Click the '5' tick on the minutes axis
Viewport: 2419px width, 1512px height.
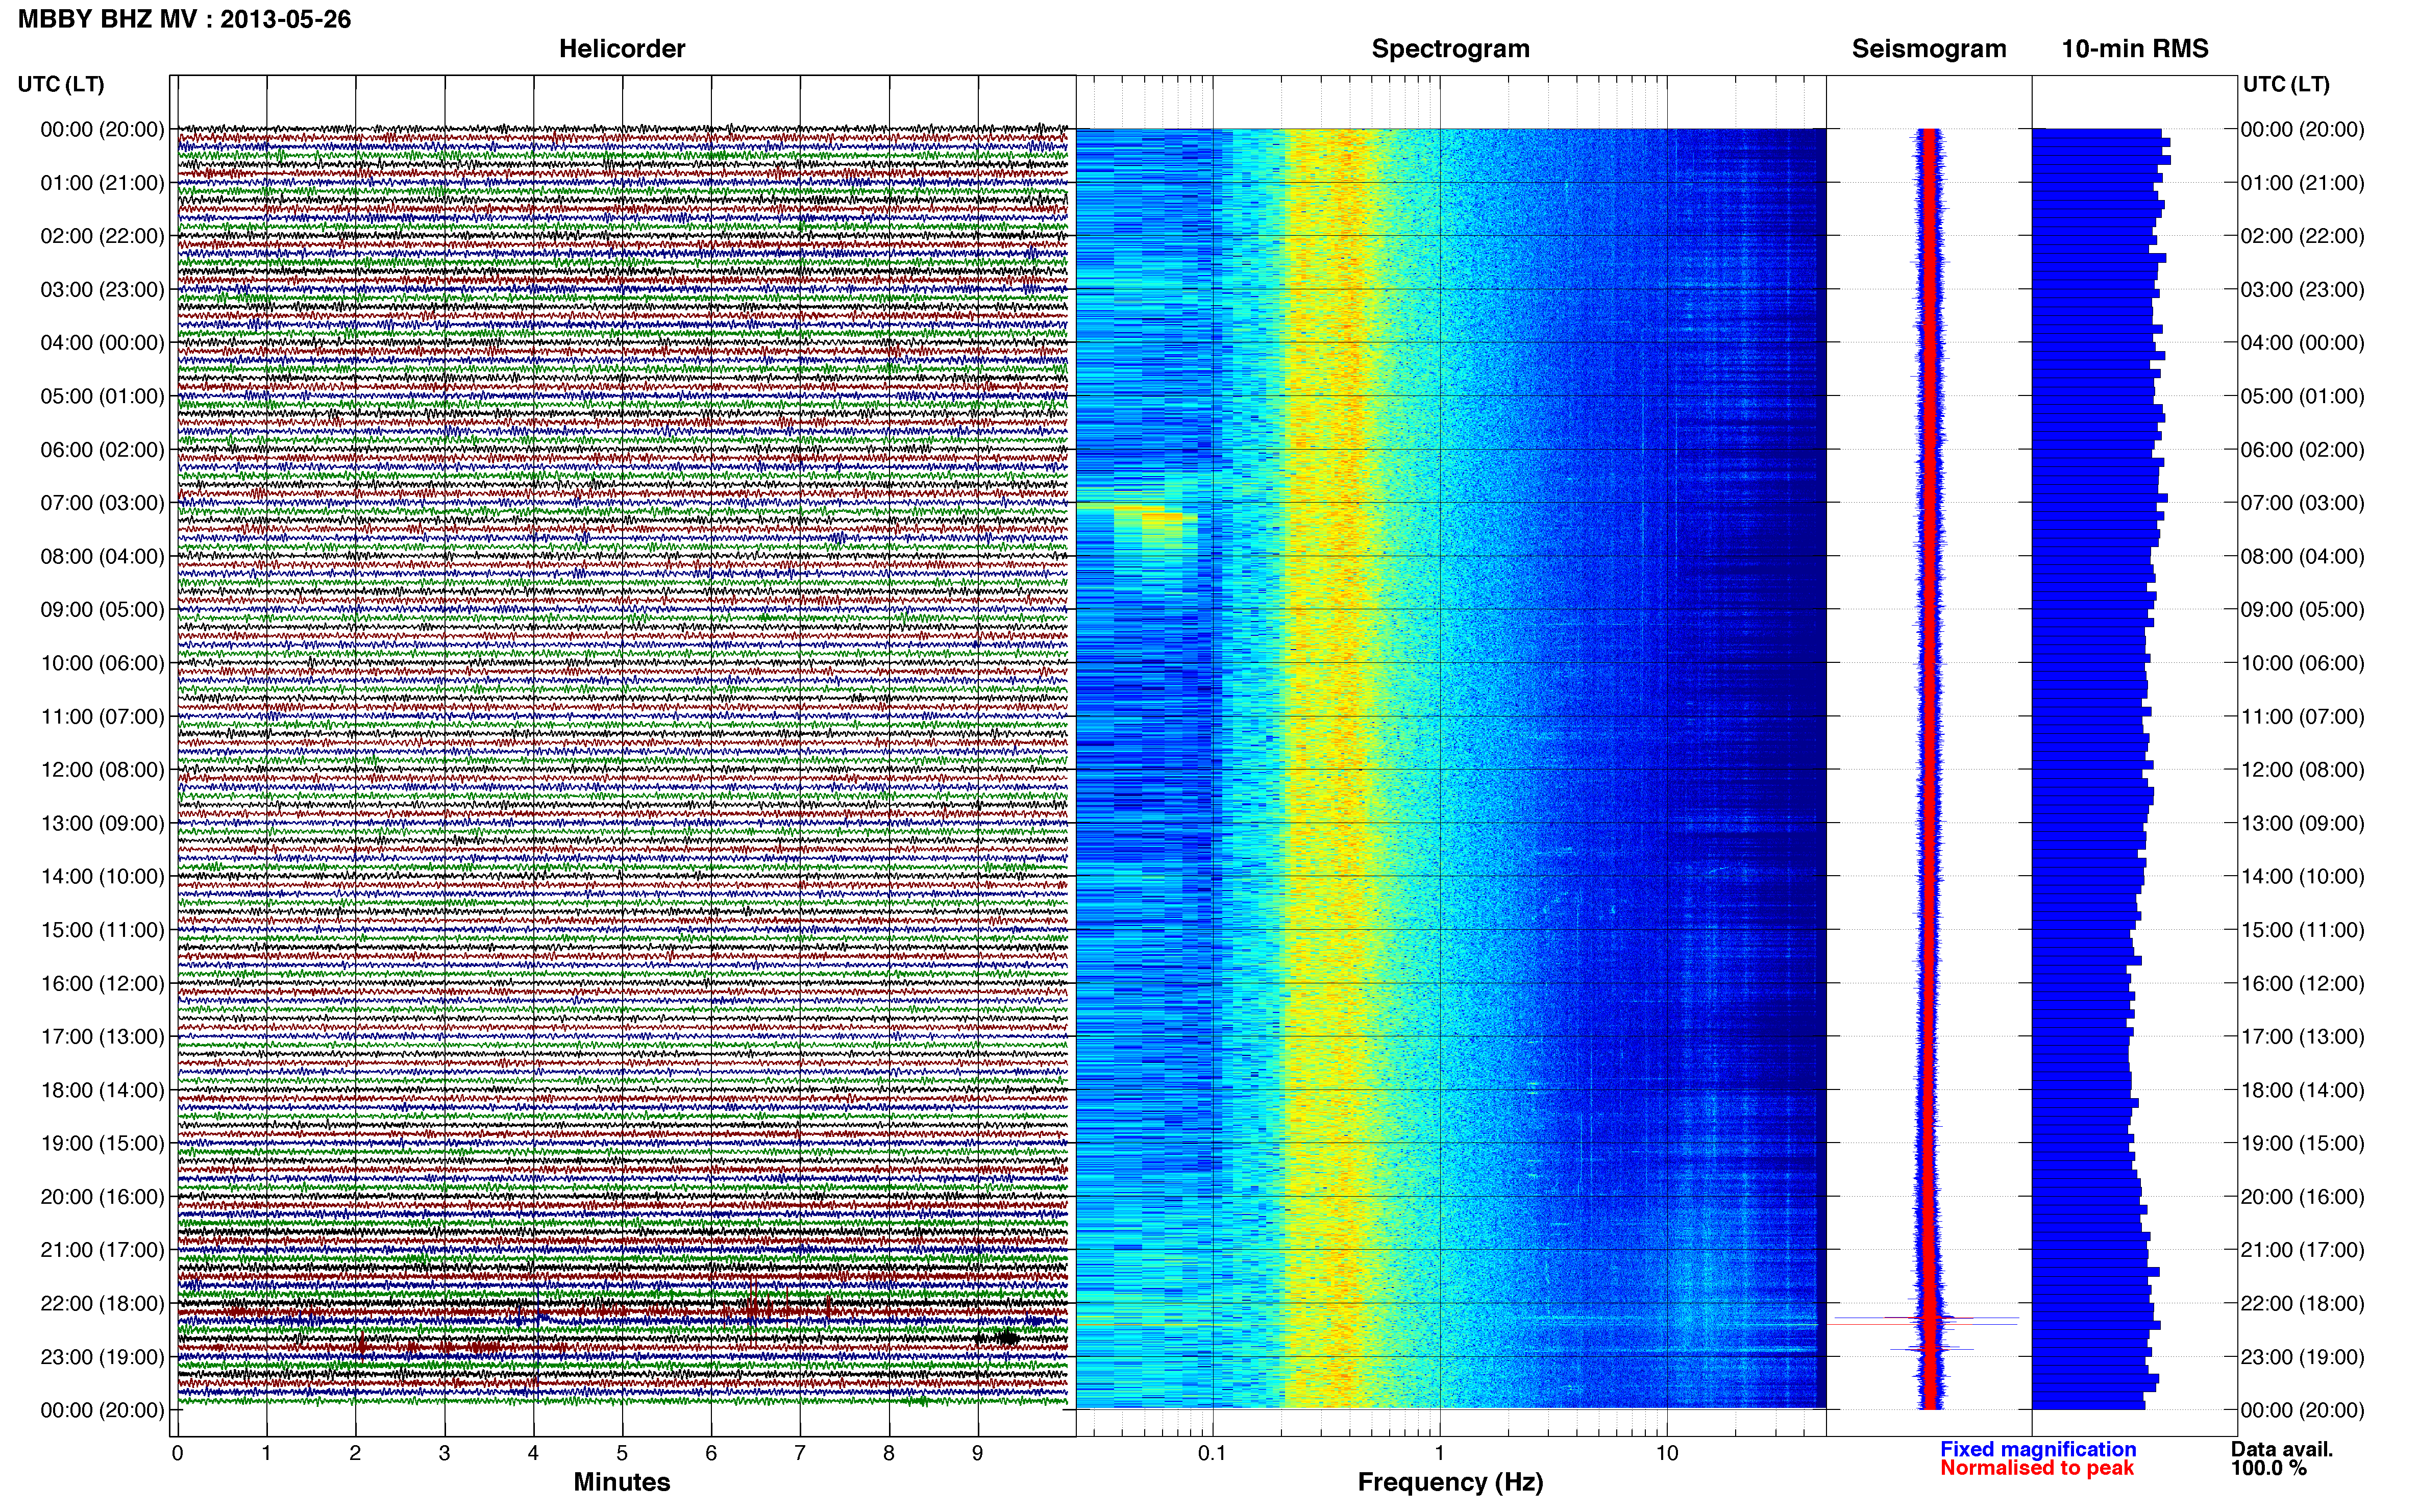coord(622,1453)
